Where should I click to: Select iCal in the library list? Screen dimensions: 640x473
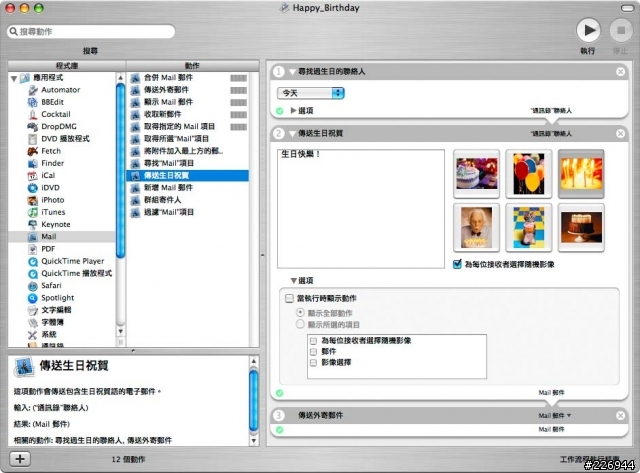(48, 175)
